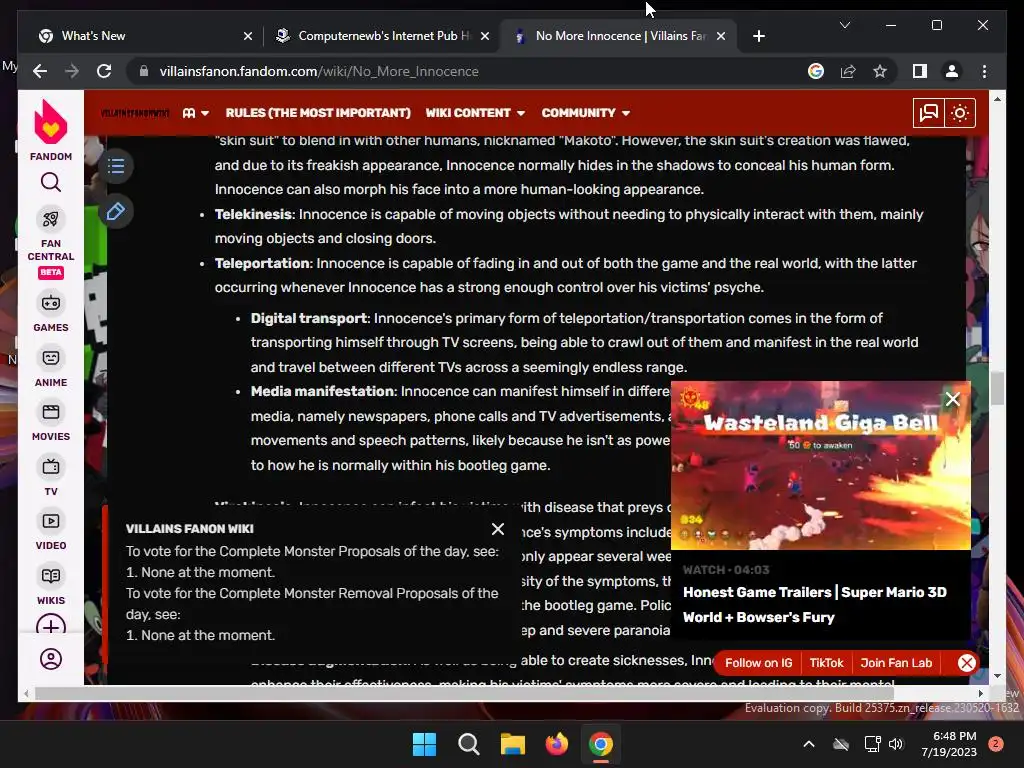Open the clock showing 6:48 PM
1024x768 pixels.
(x=949, y=744)
